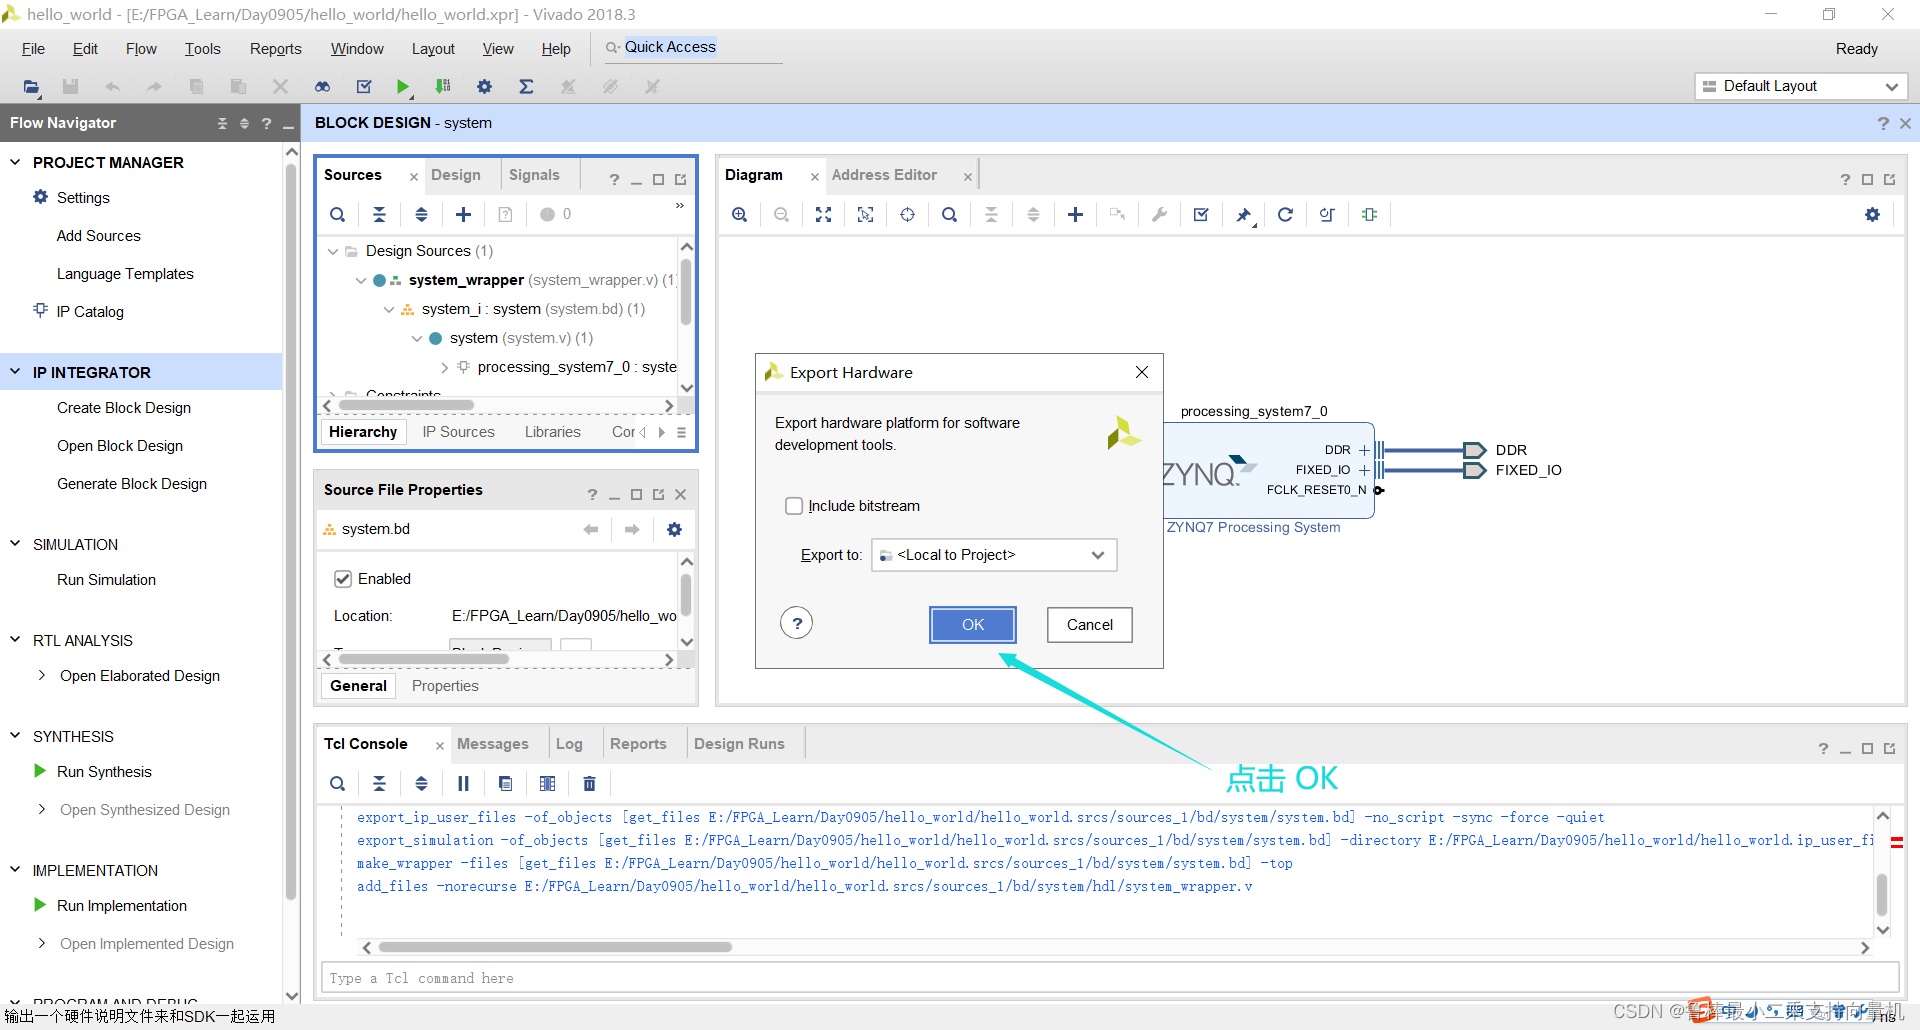1920x1030 pixels.
Task: Cancel the Export Hardware dialog
Action: click(x=1089, y=625)
